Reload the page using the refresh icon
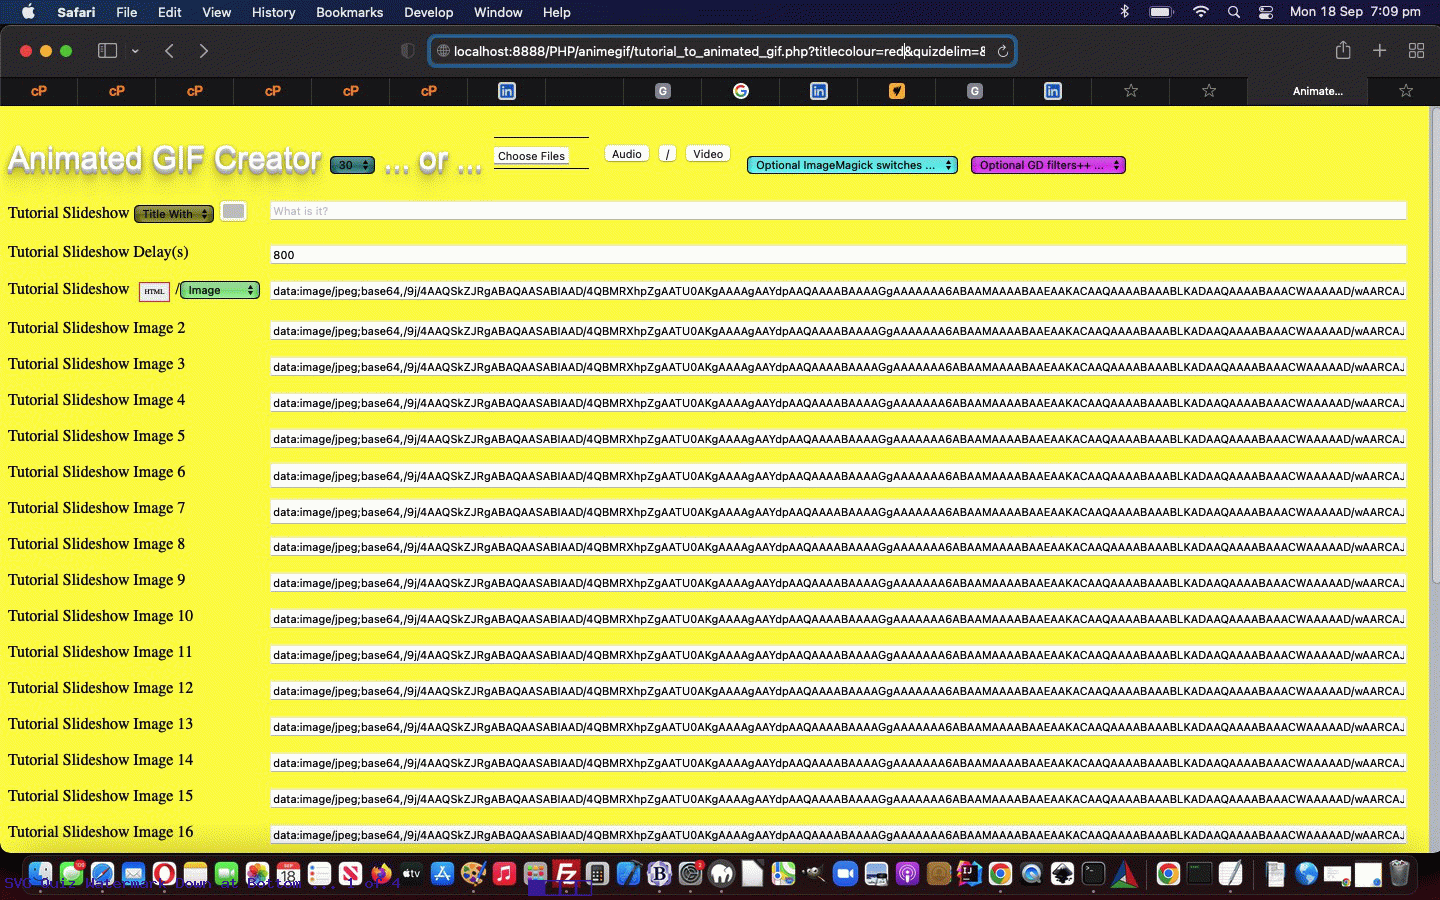Image resolution: width=1440 pixels, height=900 pixels. [1002, 51]
